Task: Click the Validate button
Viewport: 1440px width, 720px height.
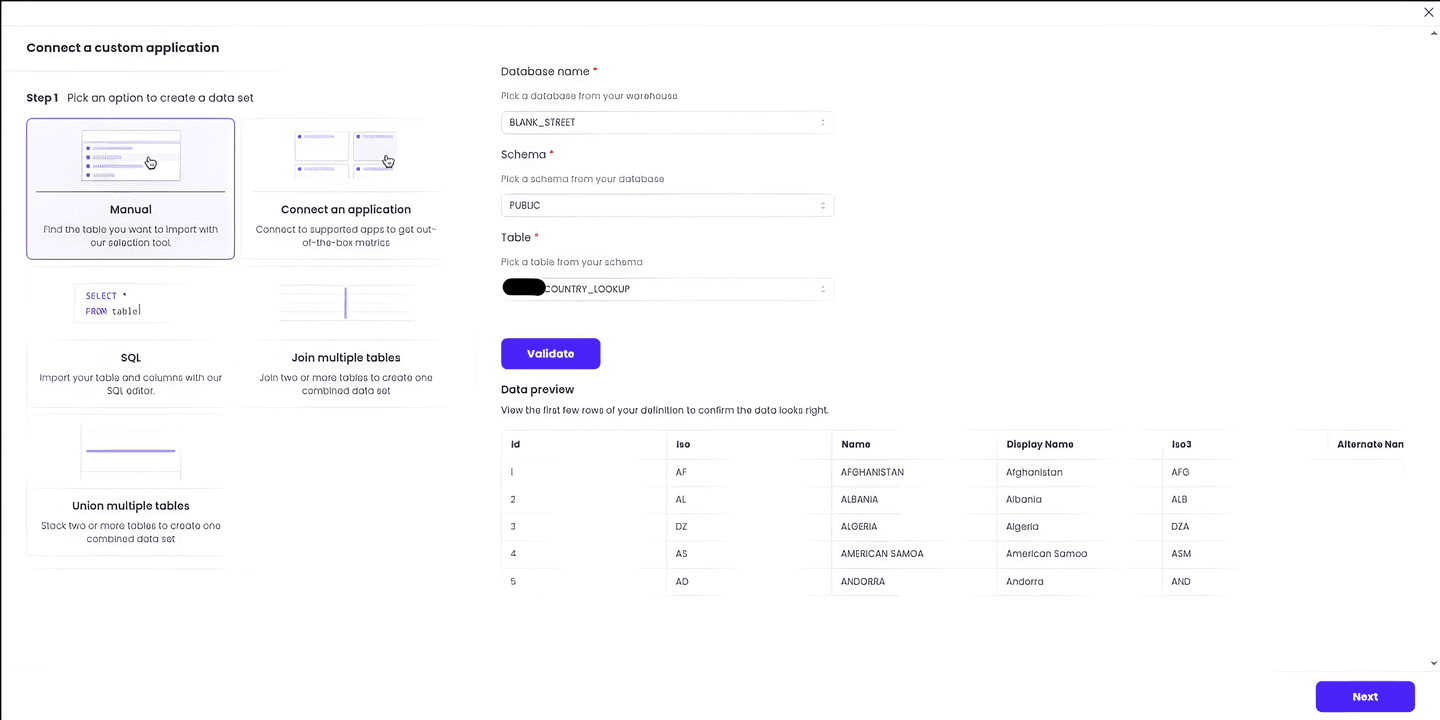Action: click(x=550, y=353)
